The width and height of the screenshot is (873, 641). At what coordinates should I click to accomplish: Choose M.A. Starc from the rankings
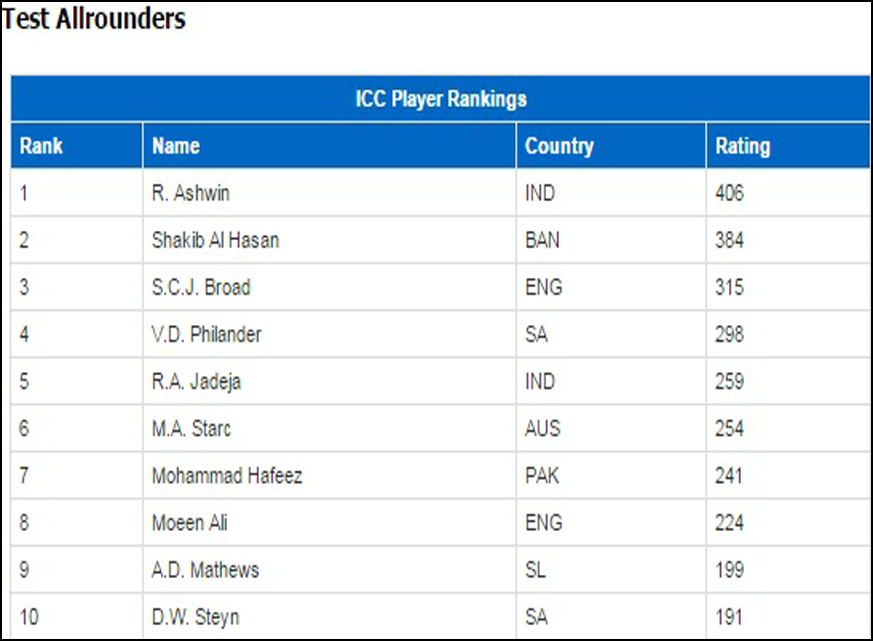click(x=191, y=428)
